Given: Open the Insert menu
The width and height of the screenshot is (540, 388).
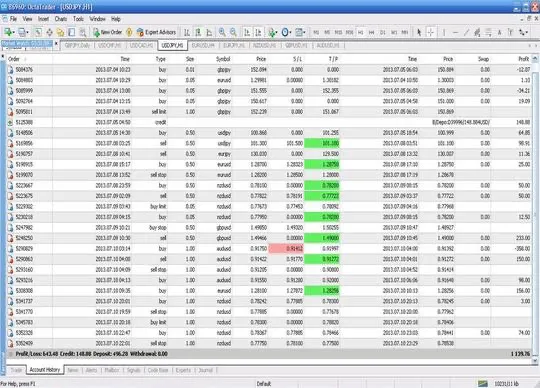Looking at the screenshot, I should click(x=43, y=19).
